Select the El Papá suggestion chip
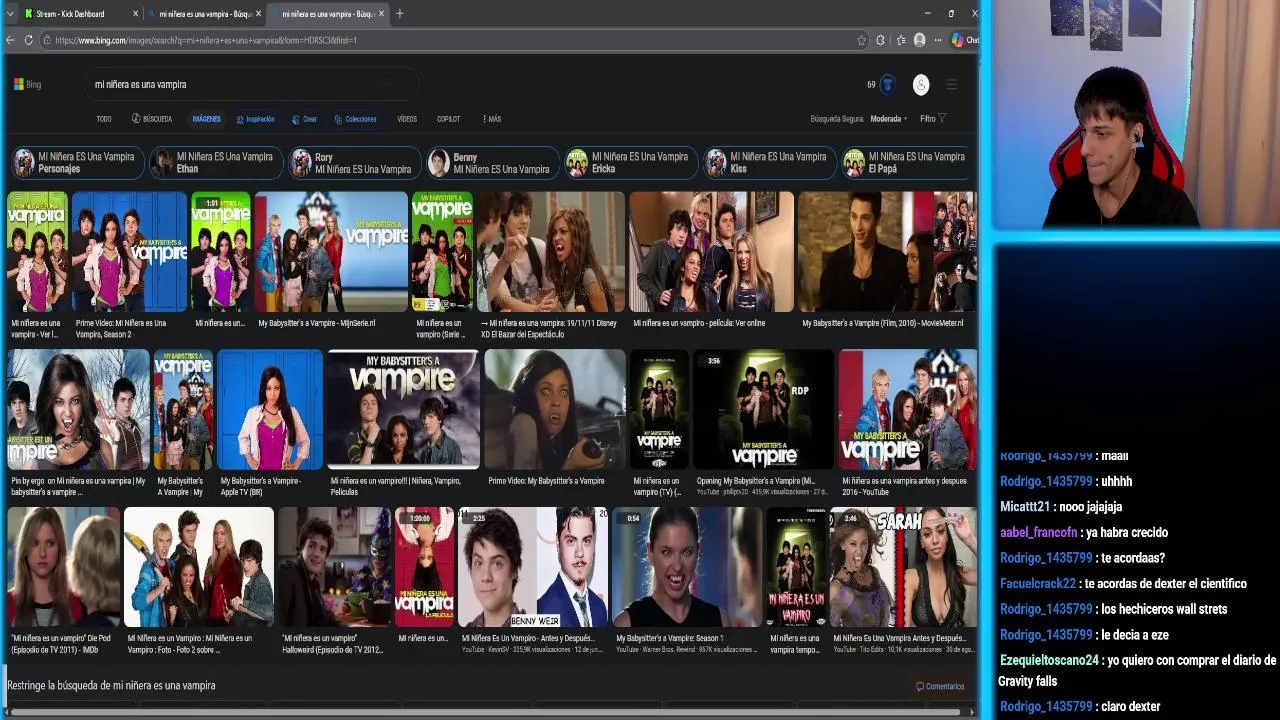This screenshot has height=720, width=1280. click(908, 163)
